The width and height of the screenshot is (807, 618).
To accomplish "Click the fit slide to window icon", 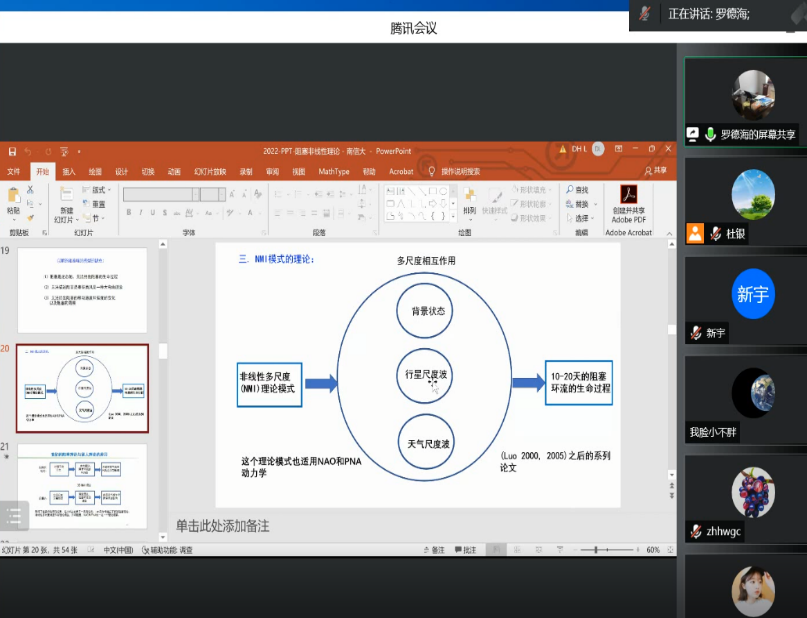I will click(670, 550).
